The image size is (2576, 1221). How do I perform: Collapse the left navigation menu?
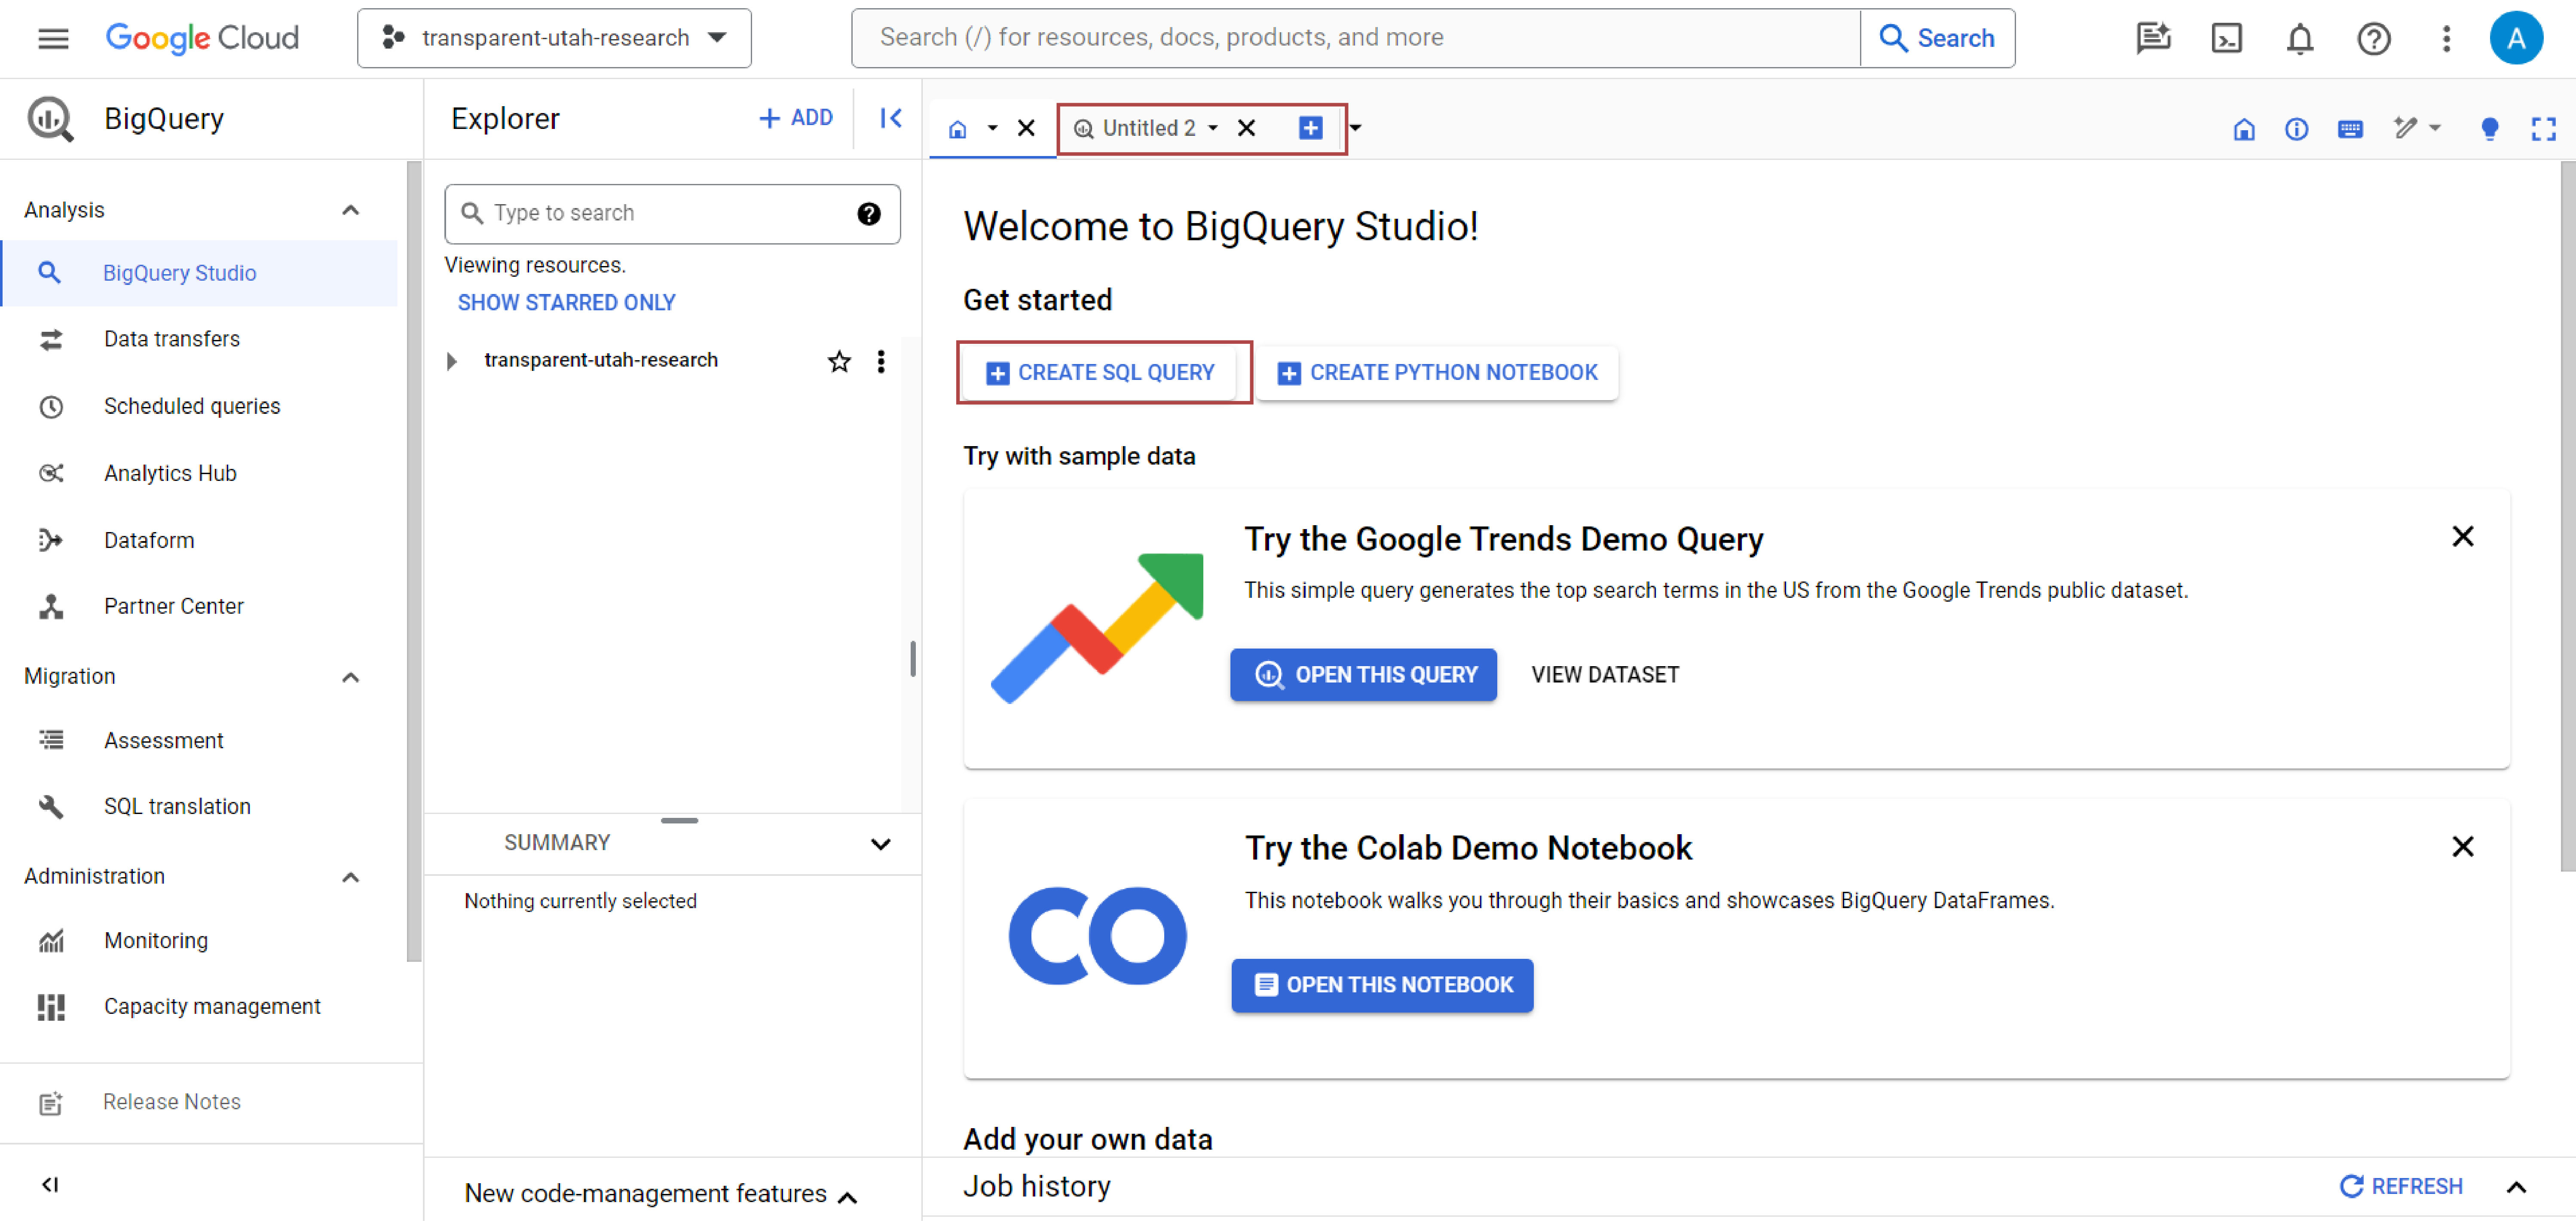50,1184
